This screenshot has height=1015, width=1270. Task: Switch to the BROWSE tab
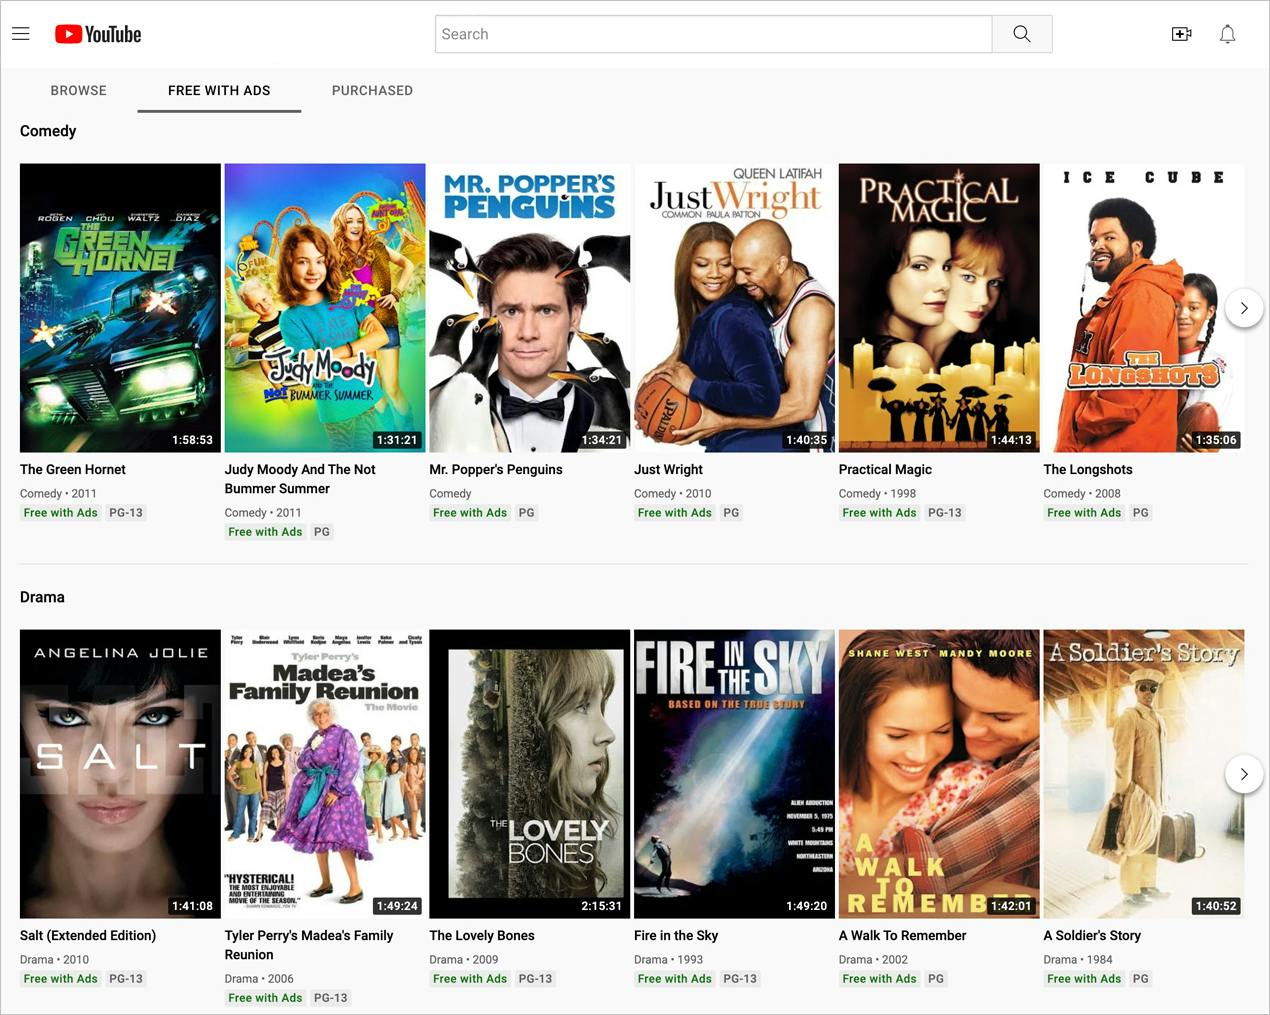click(78, 90)
